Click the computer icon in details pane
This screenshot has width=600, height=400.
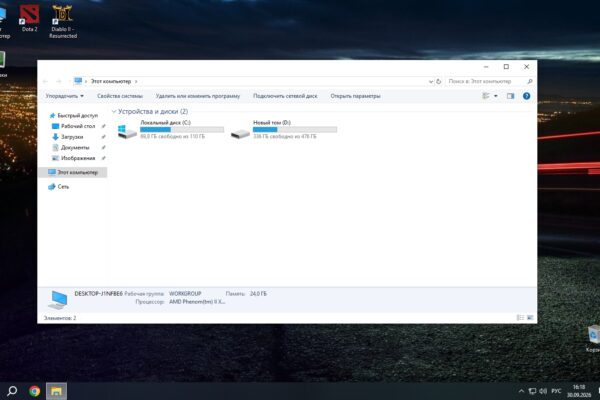pyautogui.click(x=58, y=300)
